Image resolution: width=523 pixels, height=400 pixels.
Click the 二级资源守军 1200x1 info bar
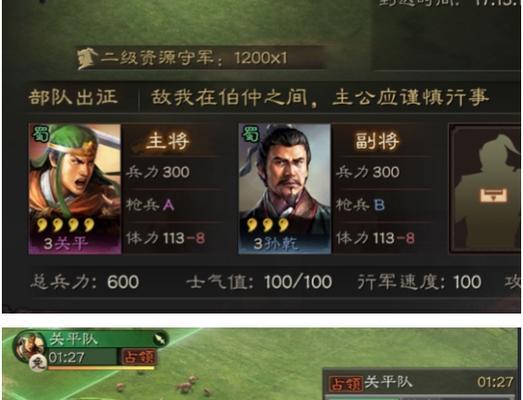click(x=200, y=58)
